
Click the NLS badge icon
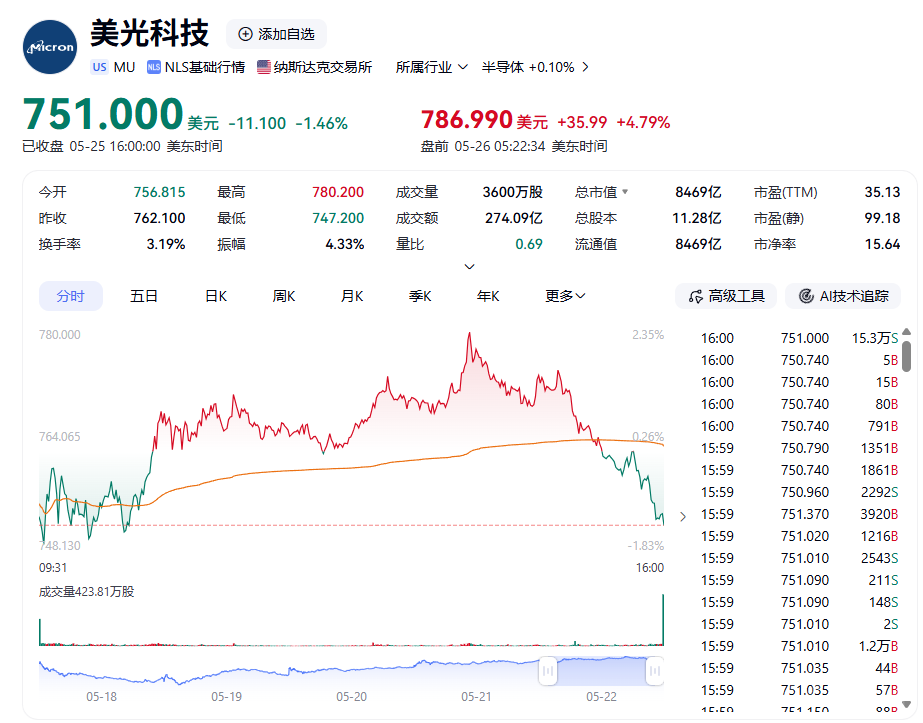tap(154, 67)
